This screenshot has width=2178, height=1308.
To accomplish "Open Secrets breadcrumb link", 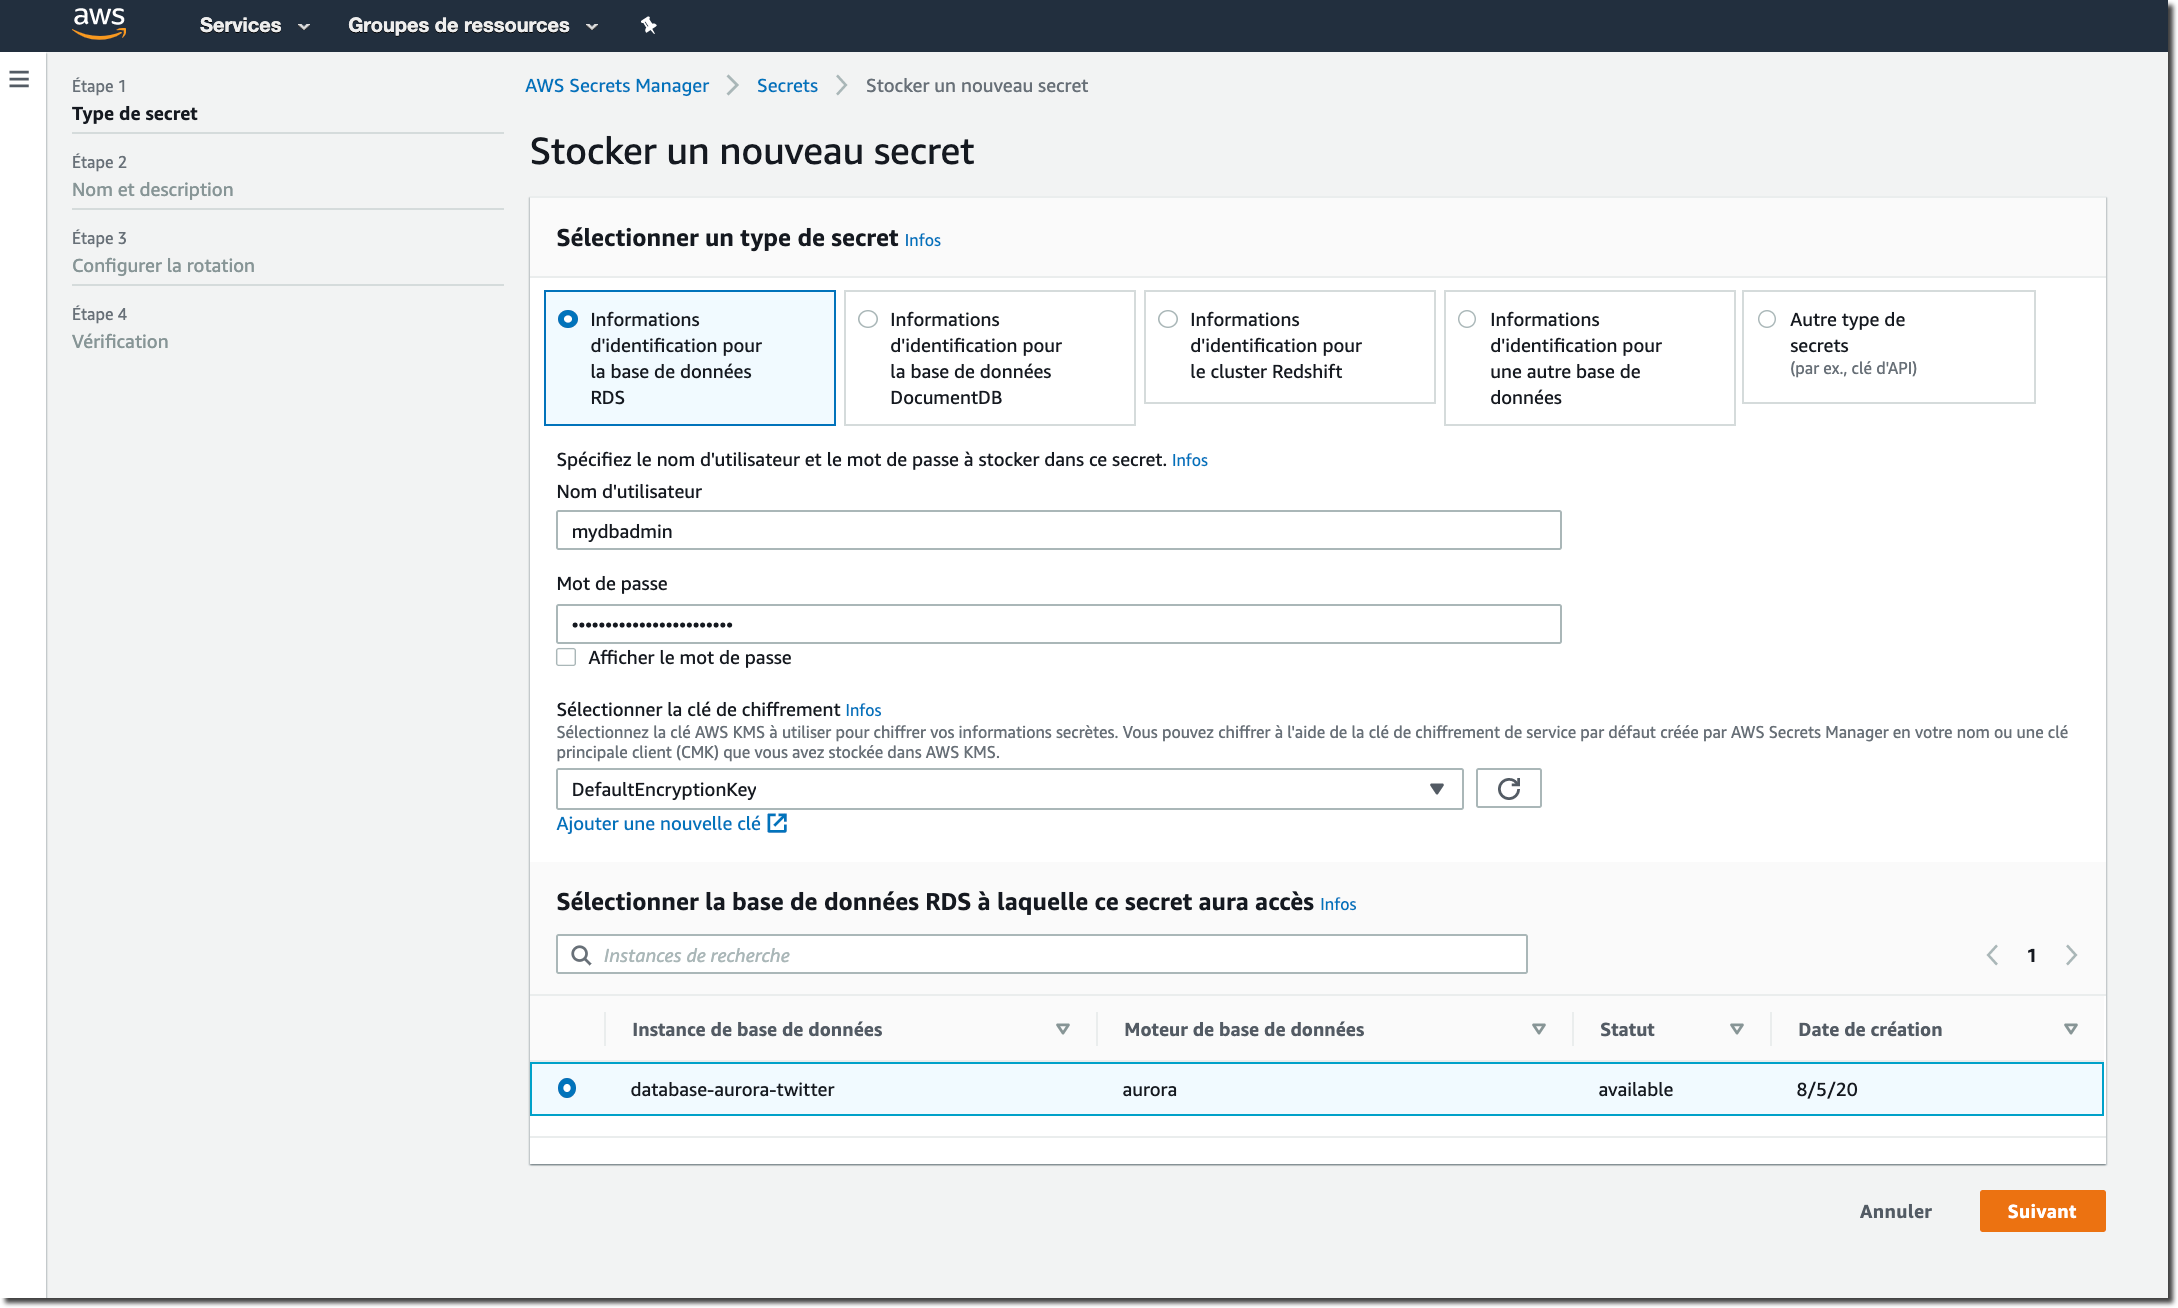I will [787, 85].
